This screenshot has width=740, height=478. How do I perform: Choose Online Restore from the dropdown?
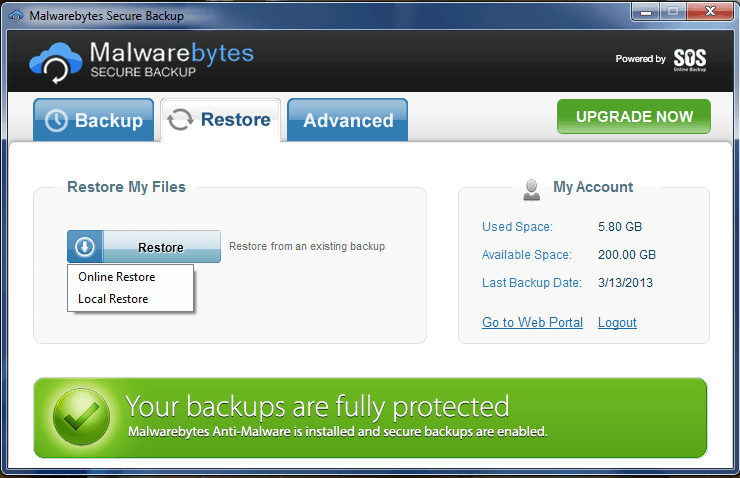click(117, 277)
